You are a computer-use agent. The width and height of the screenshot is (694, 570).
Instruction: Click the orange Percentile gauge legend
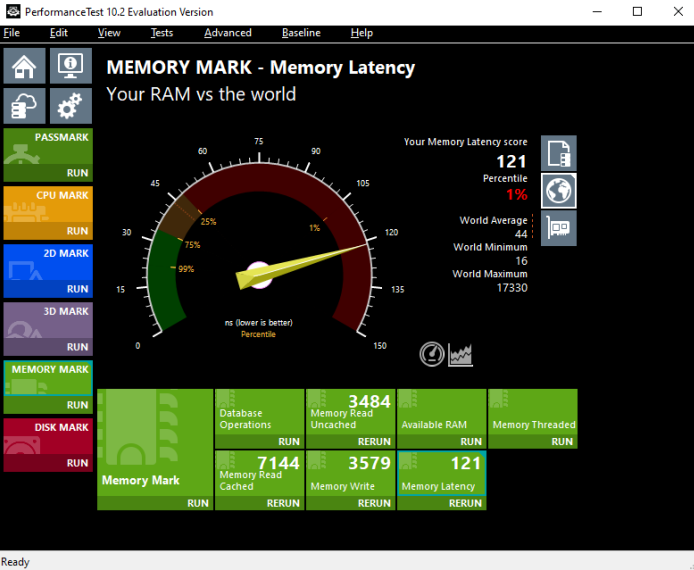point(258,334)
